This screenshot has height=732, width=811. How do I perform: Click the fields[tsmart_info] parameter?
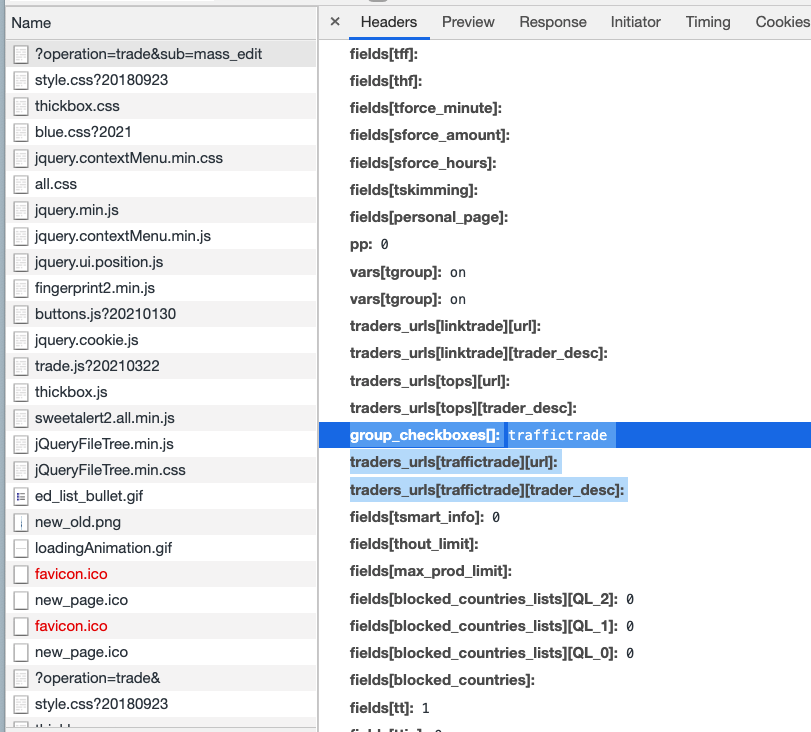point(425,517)
